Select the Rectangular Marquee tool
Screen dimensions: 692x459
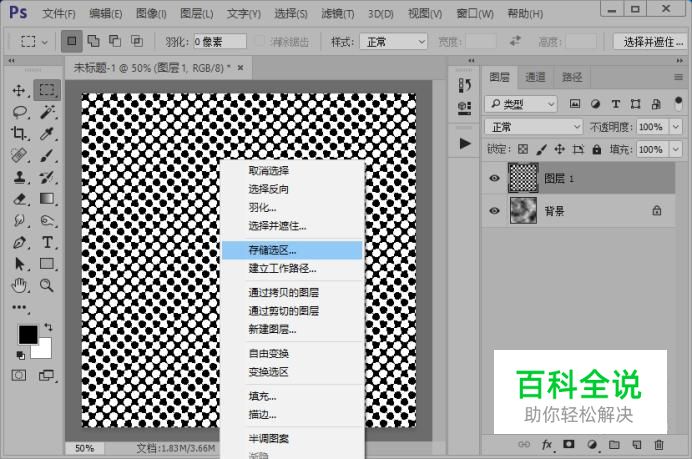[47, 90]
